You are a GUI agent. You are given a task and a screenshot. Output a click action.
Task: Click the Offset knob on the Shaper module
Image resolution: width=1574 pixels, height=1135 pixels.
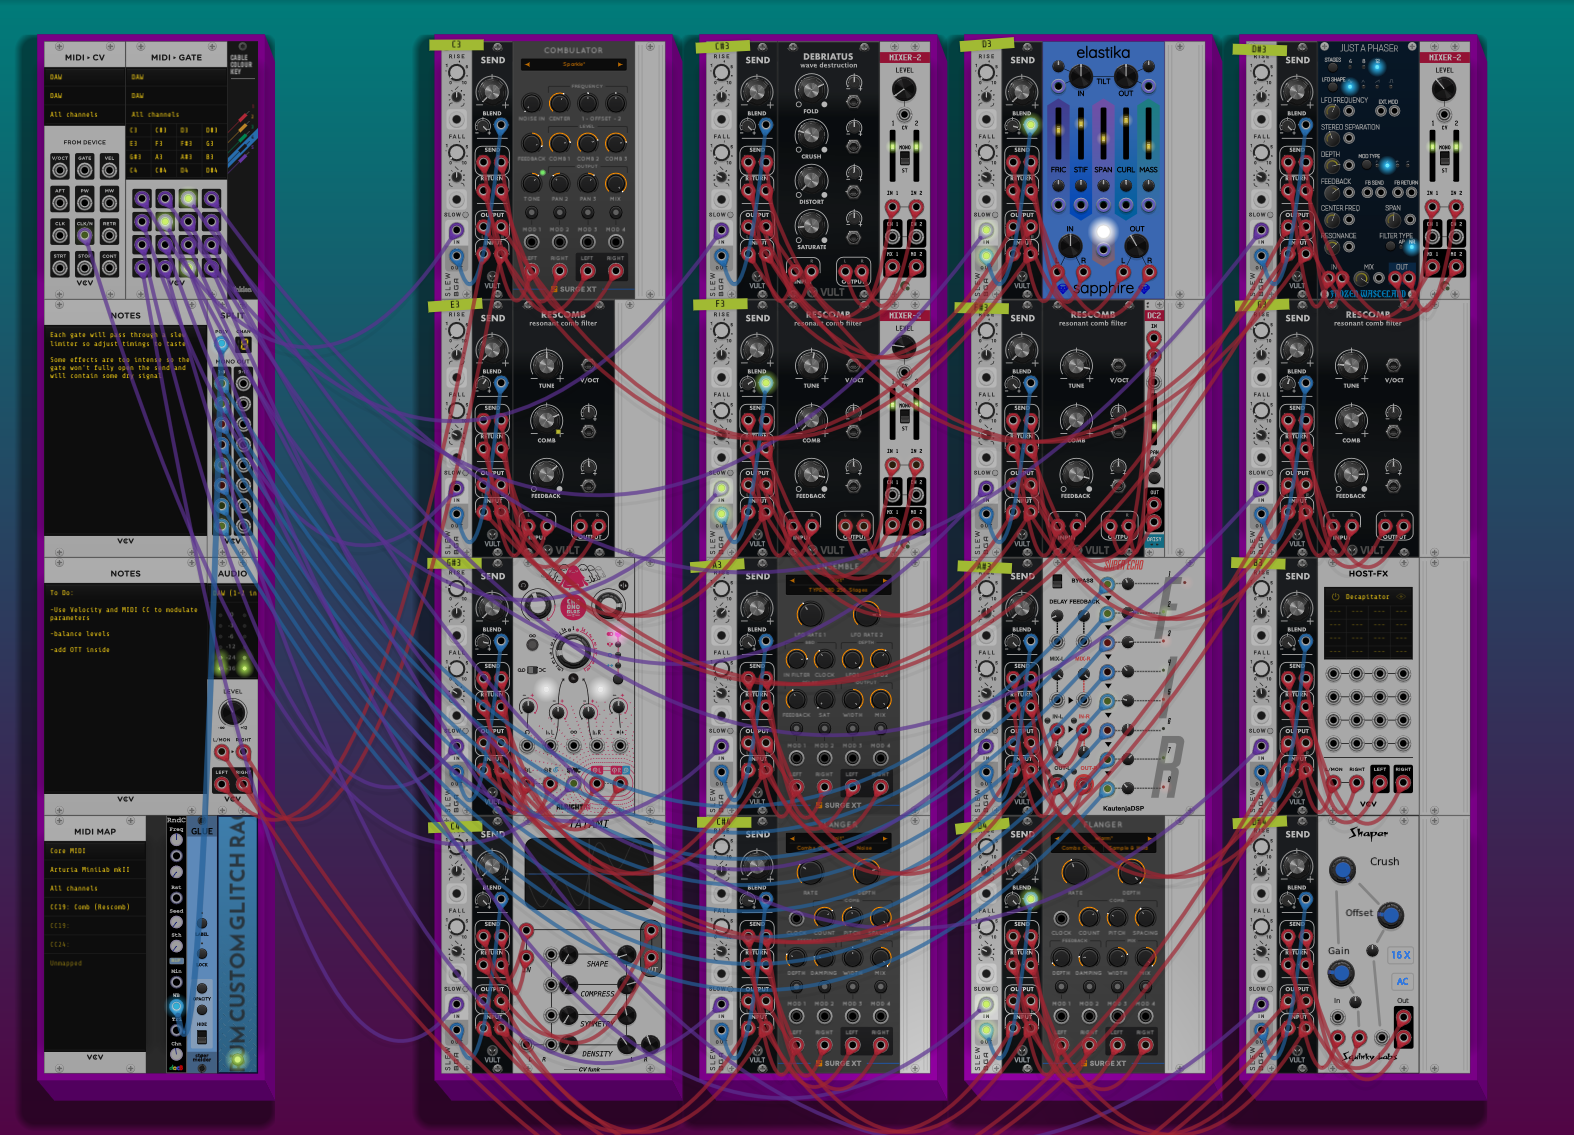pos(1391,915)
